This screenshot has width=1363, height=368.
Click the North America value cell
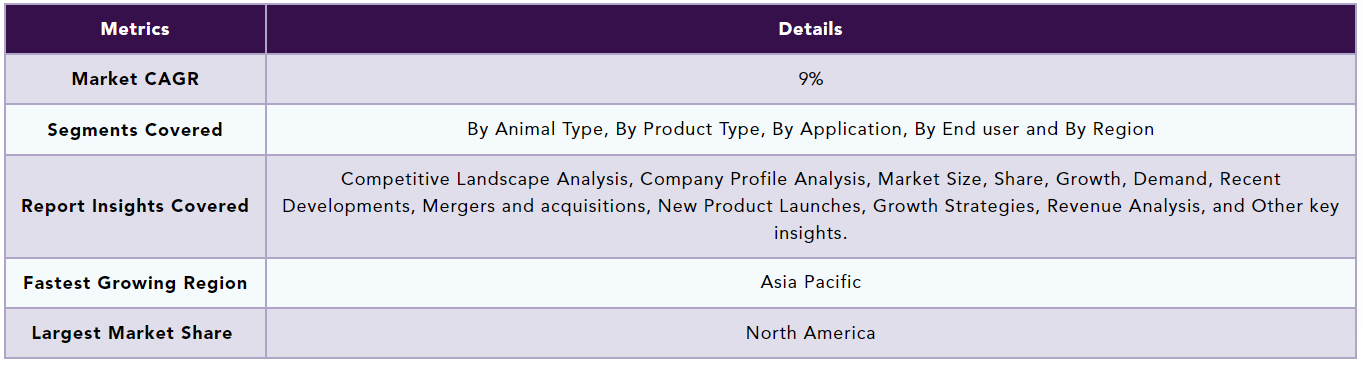click(811, 333)
